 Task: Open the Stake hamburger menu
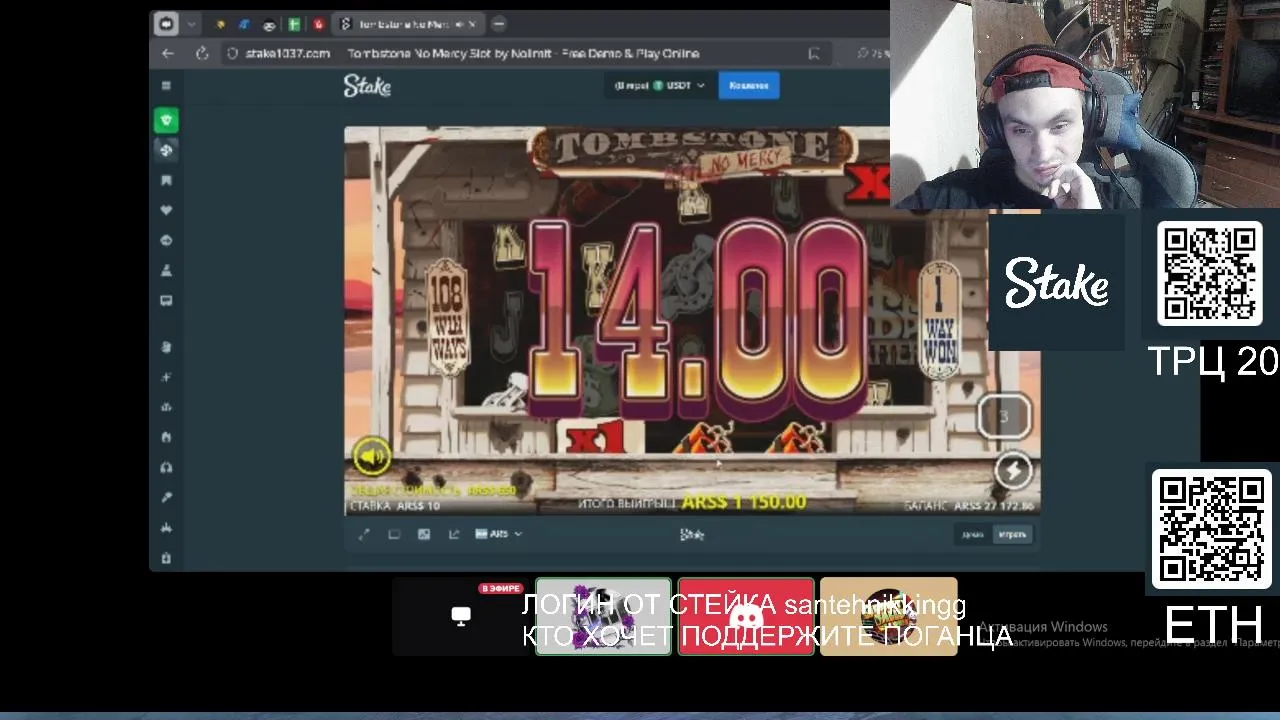166,86
